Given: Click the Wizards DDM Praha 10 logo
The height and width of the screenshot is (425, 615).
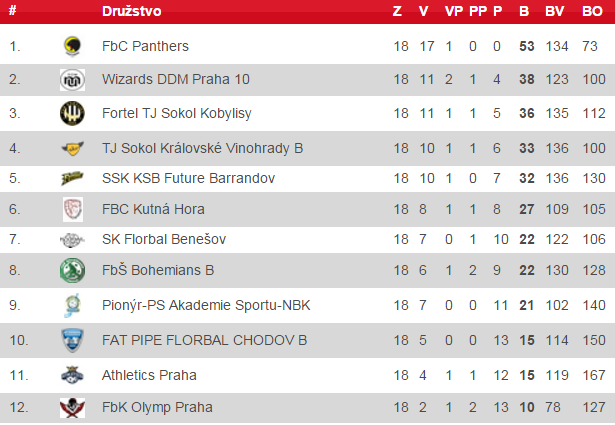Looking at the screenshot, I should point(72,79).
